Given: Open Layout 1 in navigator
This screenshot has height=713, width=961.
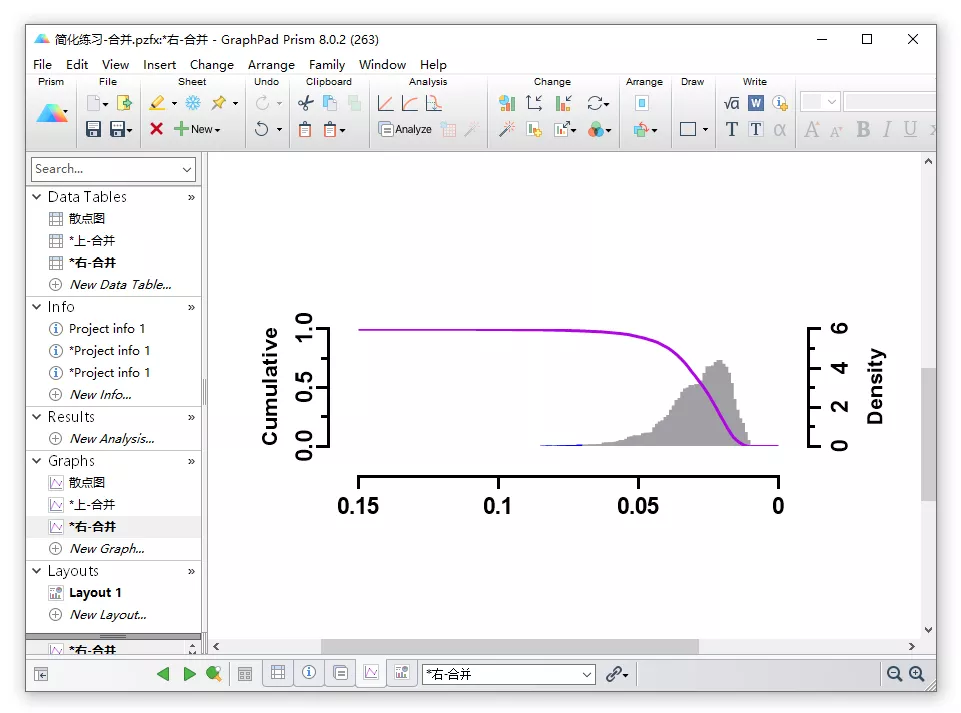Looking at the screenshot, I should [x=95, y=593].
